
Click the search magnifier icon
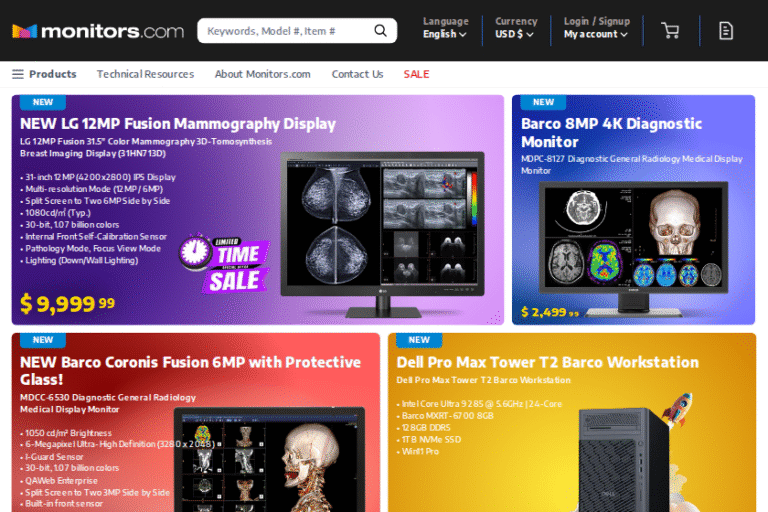380,31
